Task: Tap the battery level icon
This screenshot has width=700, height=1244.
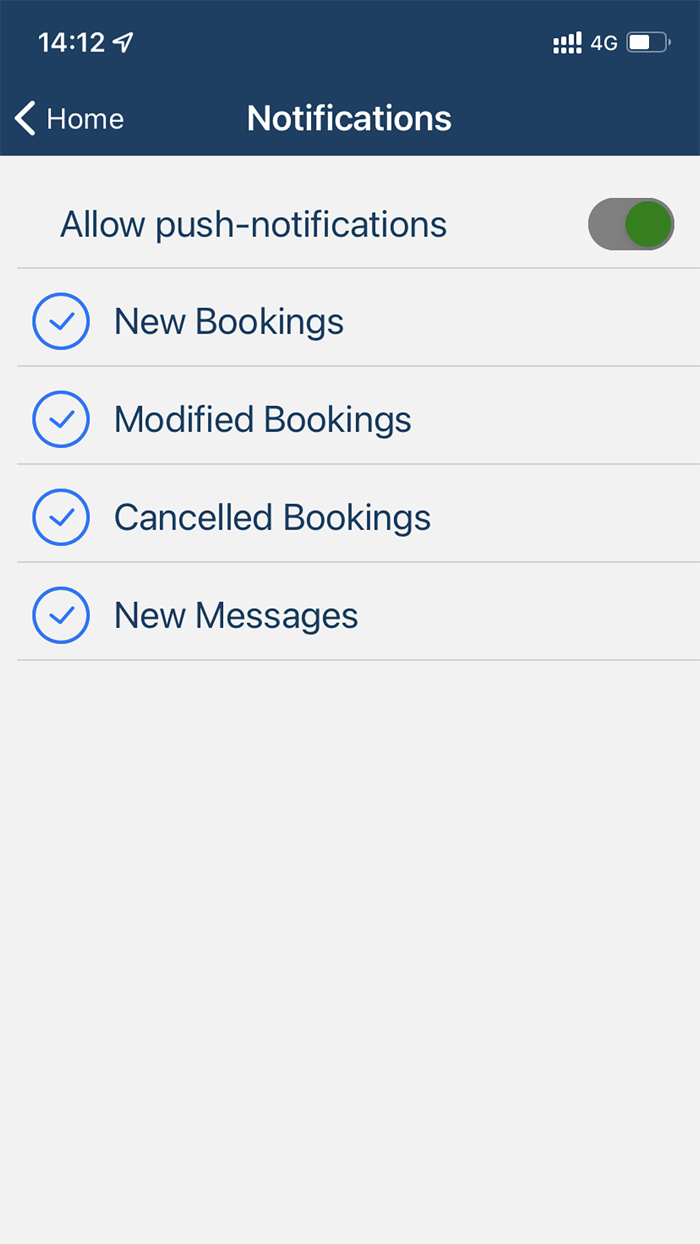Action: (x=648, y=43)
